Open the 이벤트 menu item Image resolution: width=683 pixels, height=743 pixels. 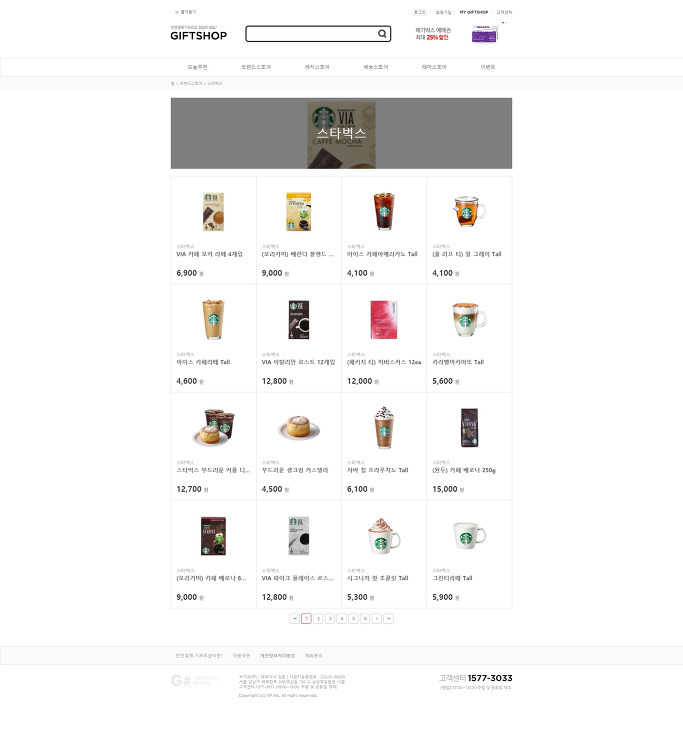[488, 67]
